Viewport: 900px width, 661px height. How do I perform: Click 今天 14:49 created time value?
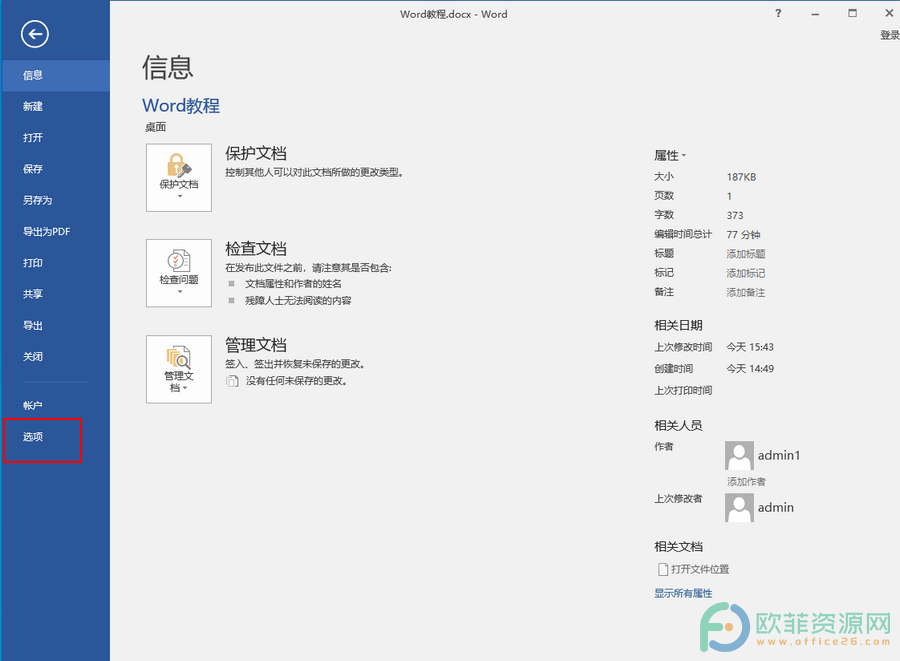tap(750, 369)
